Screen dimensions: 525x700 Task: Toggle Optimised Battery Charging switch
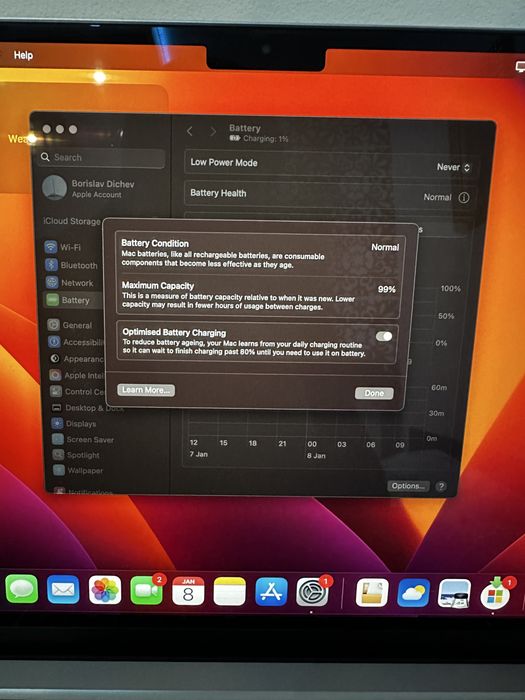pyautogui.click(x=384, y=336)
